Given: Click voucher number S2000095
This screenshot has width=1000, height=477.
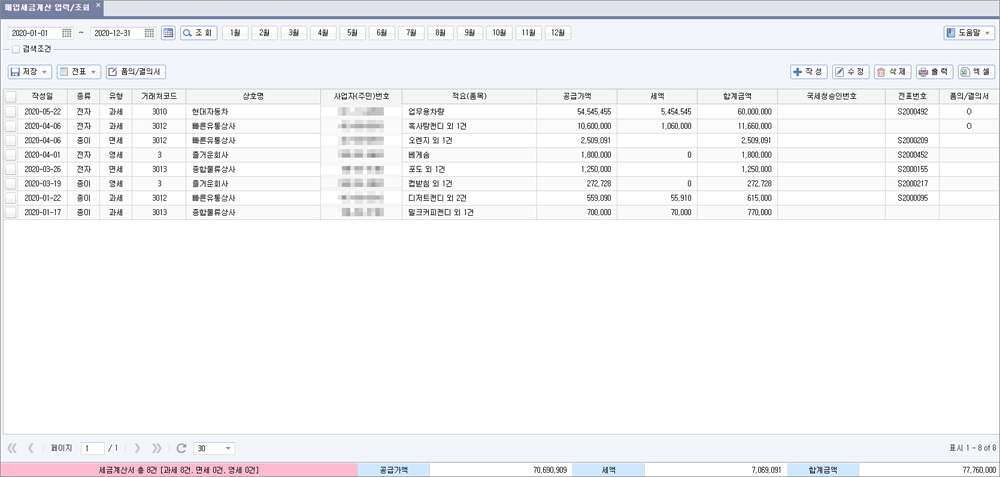Looking at the screenshot, I should coord(912,198).
